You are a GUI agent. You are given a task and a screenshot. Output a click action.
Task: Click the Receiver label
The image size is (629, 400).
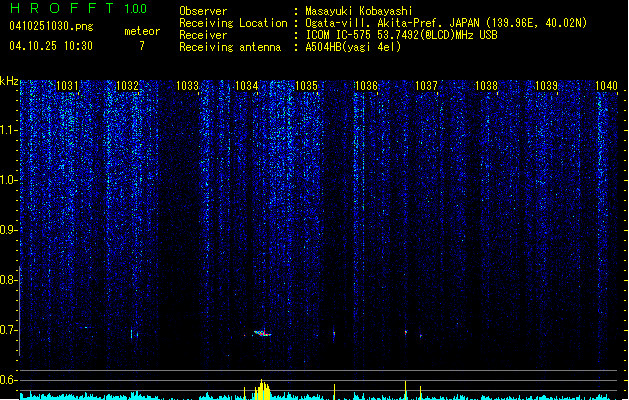click(x=203, y=35)
